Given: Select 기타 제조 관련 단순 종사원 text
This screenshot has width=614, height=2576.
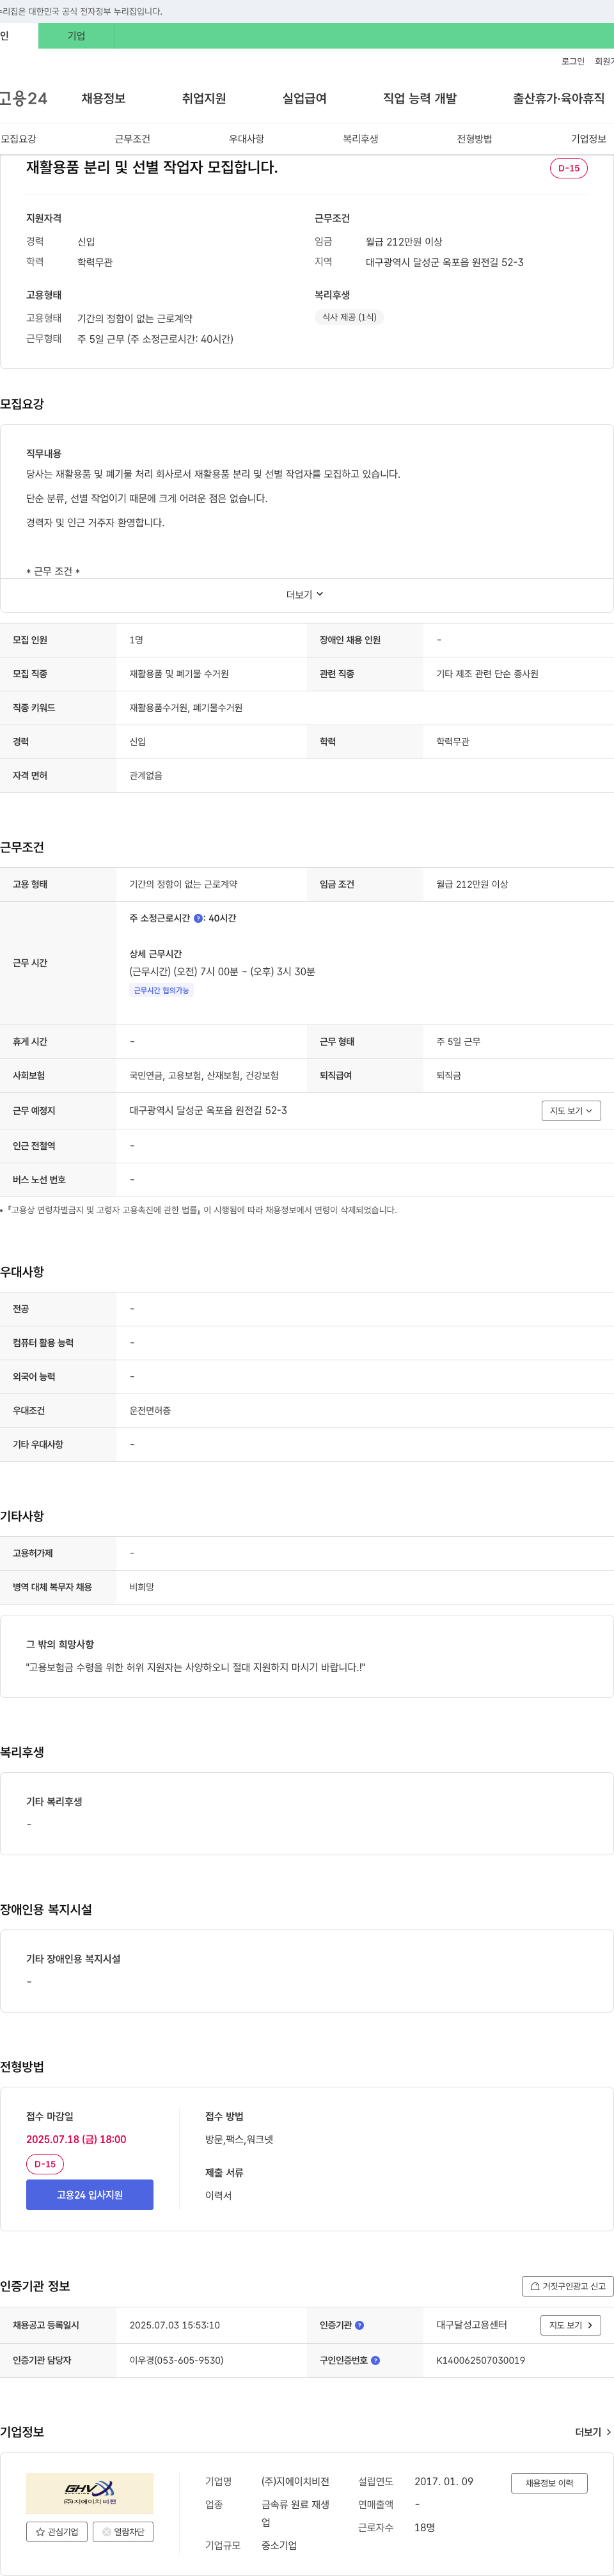Looking at the screenshot, I should [x=487, y=674].
